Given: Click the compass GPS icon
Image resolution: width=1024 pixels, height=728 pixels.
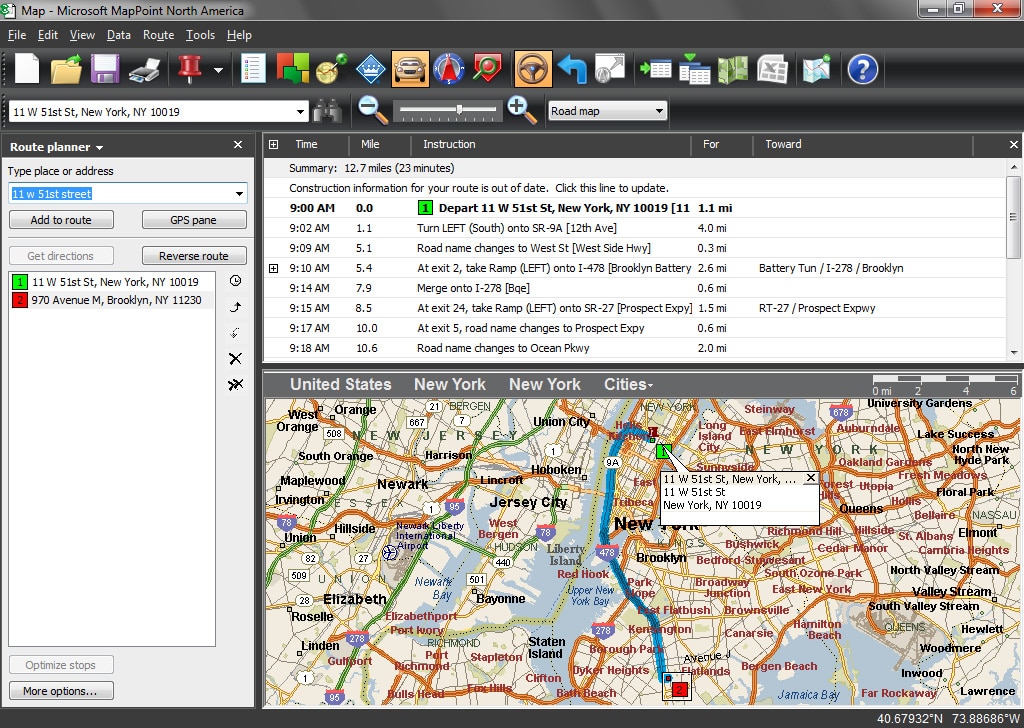Looking at the screenshot, I should (x=449, y=69).
